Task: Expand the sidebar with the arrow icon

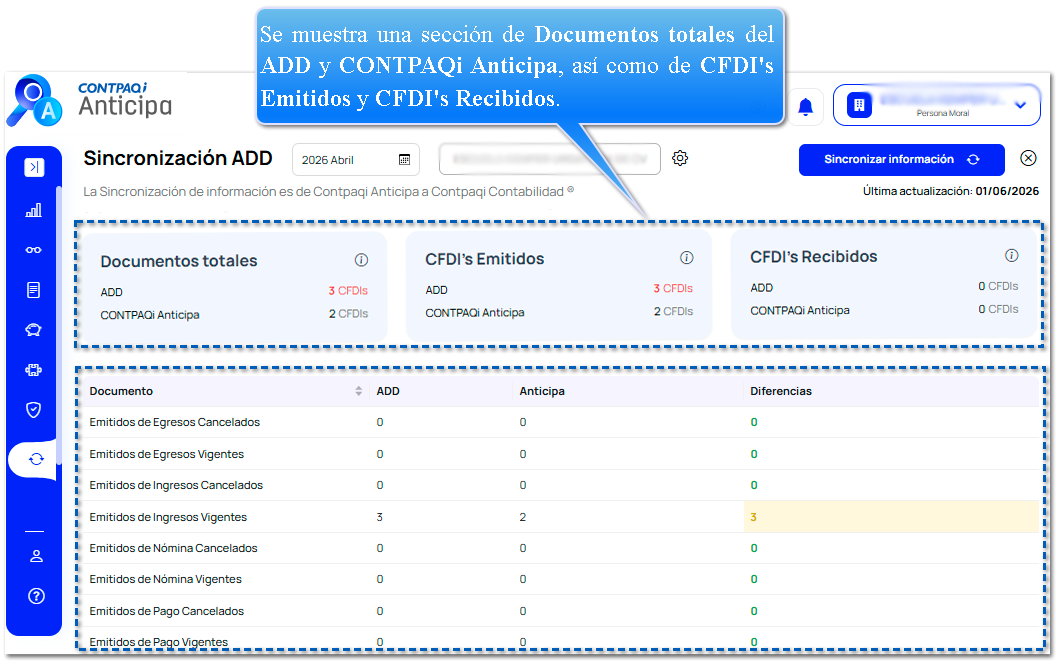Action: pyautogui.click(x=34, y=167)
